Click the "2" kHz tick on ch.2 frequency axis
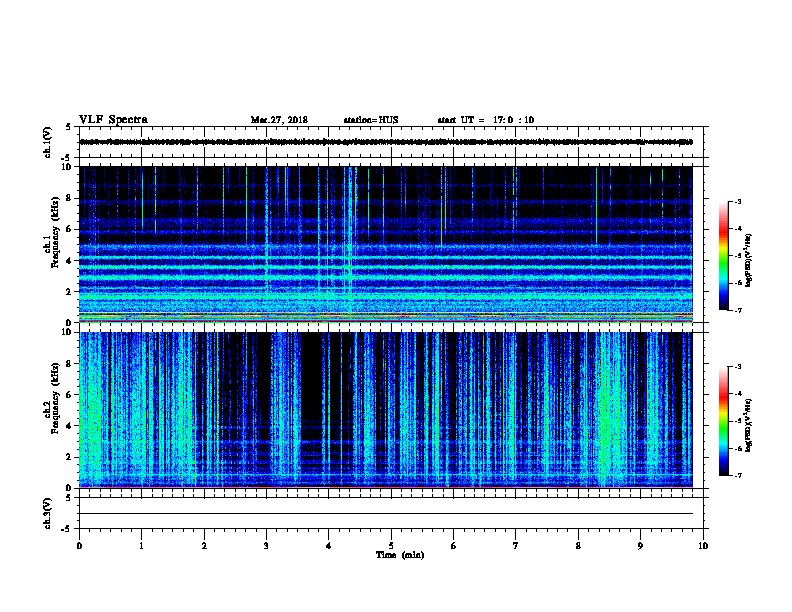 [x=70, y=457]
